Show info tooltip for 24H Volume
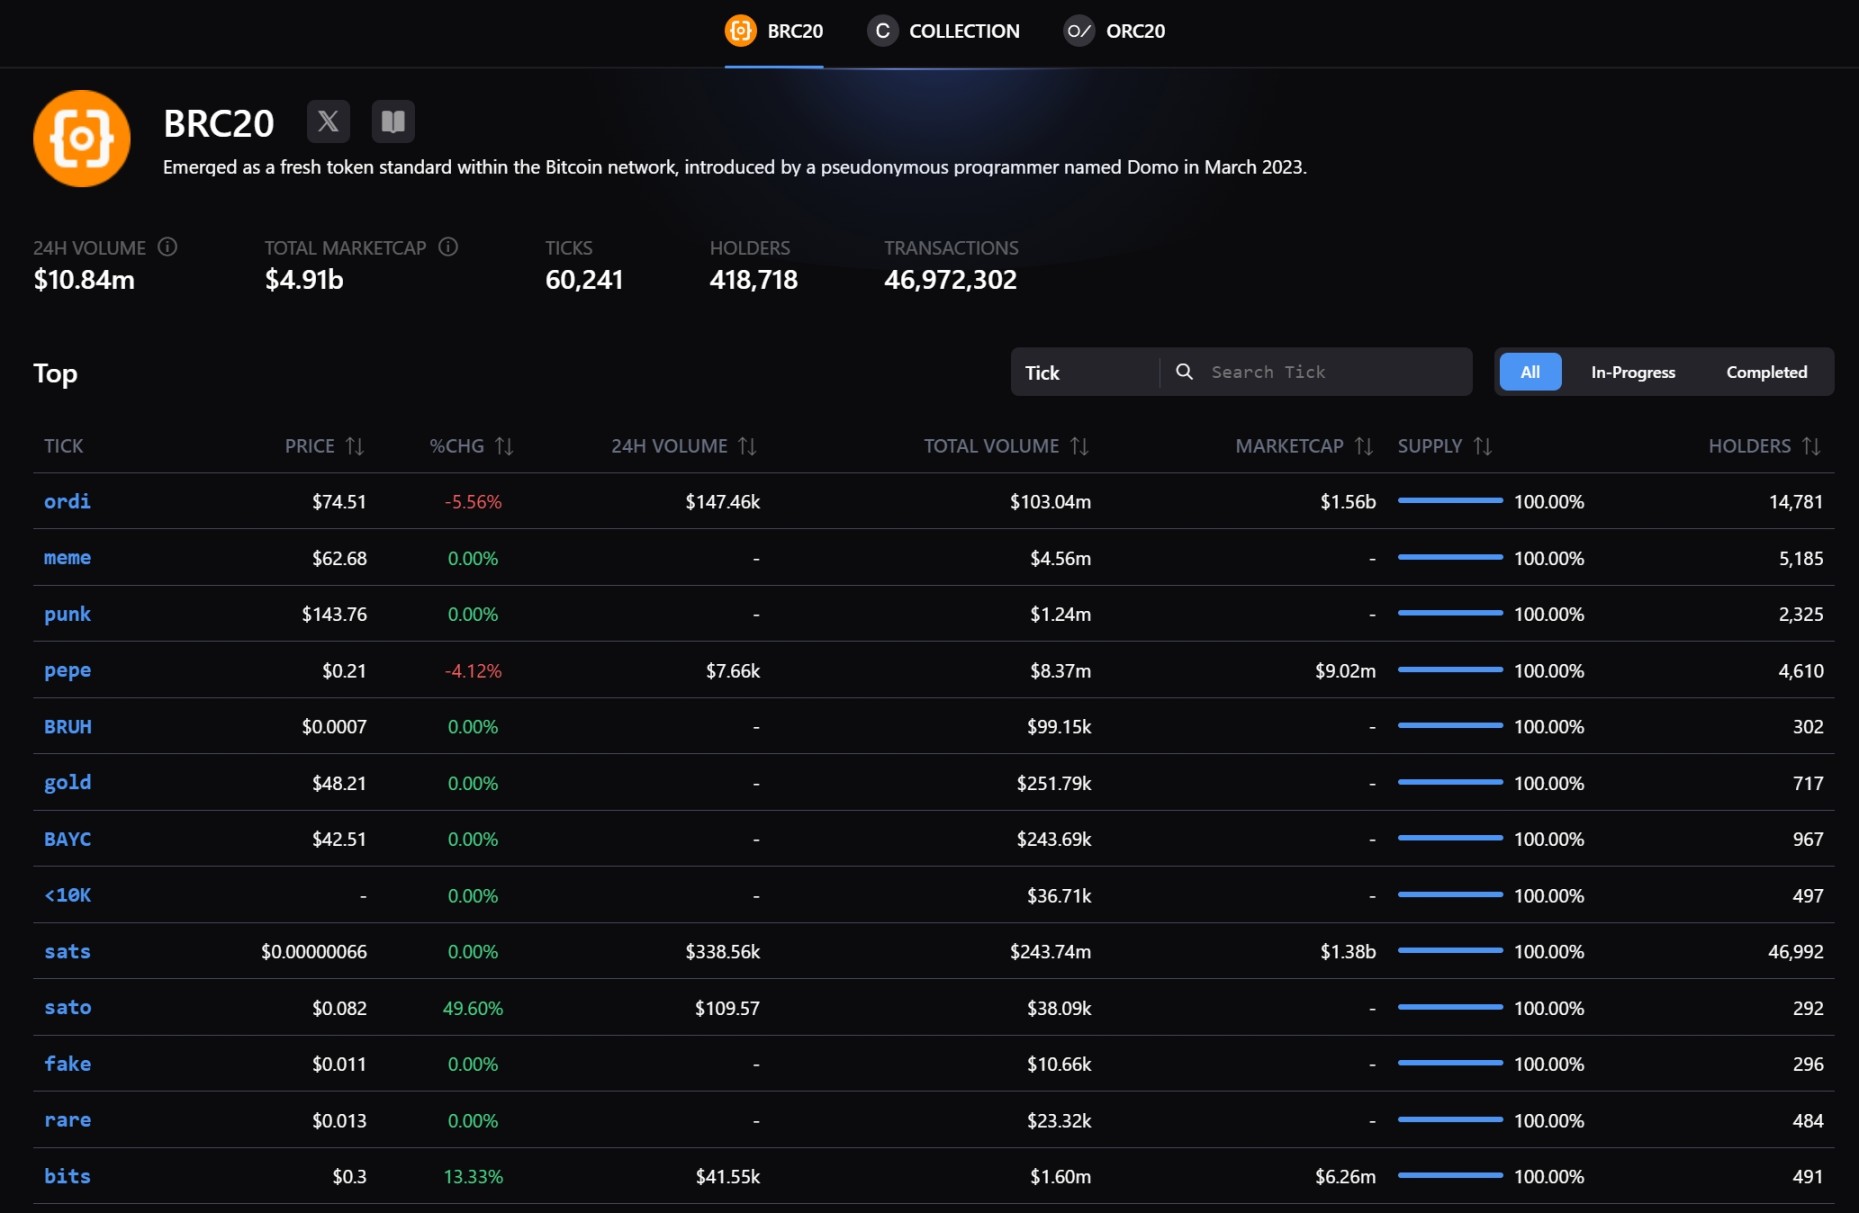Image resolution: width=1859 pixels, height=1213 pixels. pos(168,247)
